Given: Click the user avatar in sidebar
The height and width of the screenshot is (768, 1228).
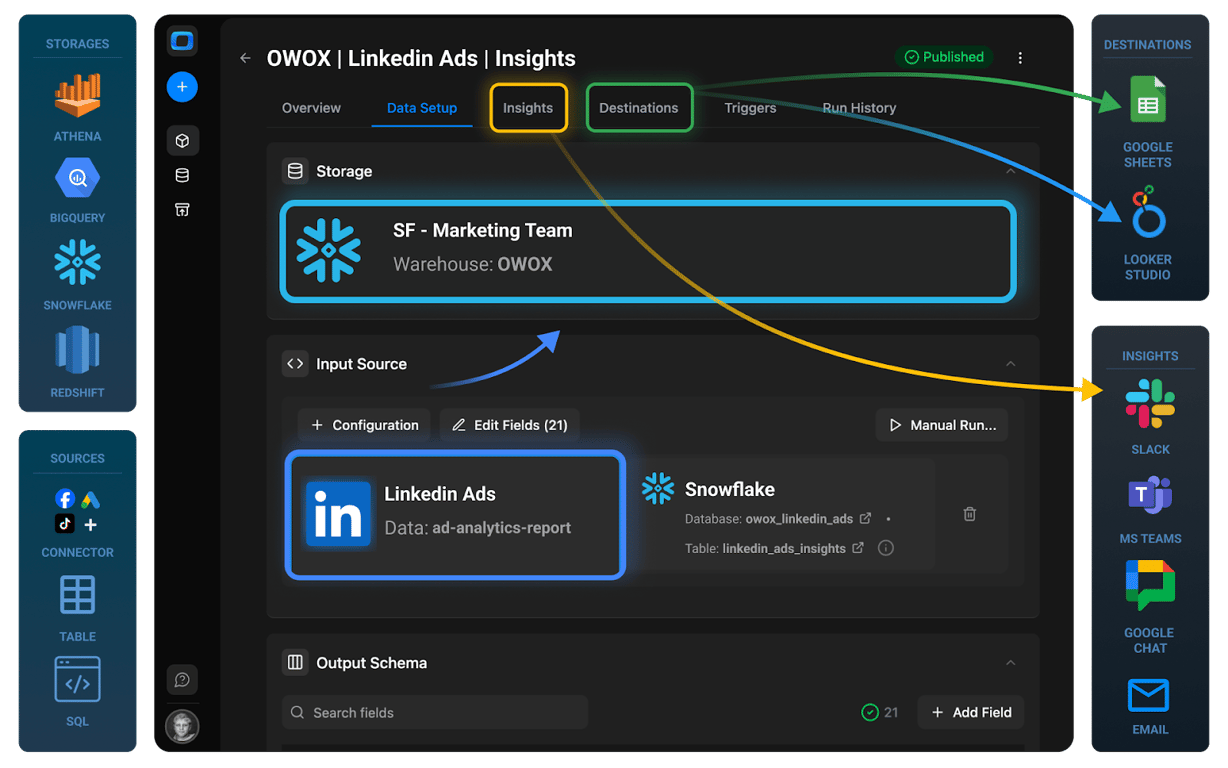Looking at the screenshot, I should click(x=182, y=726).
